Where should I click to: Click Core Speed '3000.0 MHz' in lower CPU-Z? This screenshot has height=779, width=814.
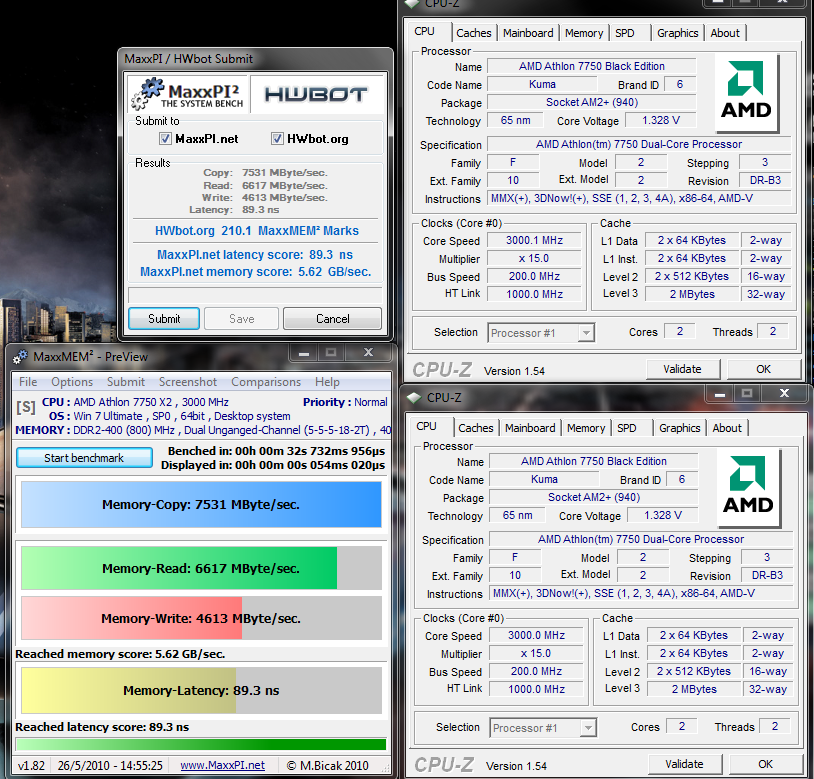(x=536, y=635)
